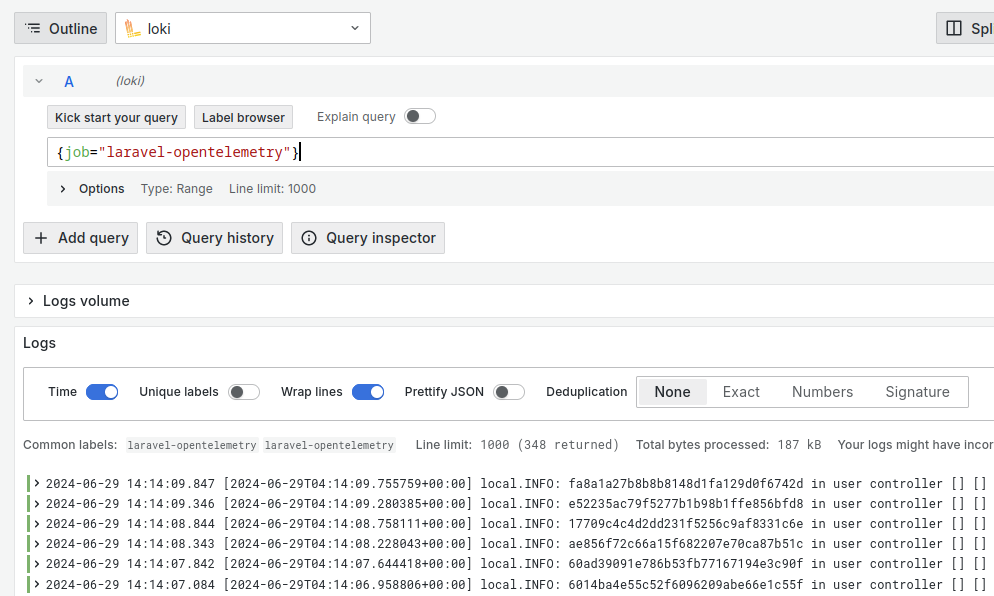Expand log line with timestamp 14:14:07.842
Image resolution: width=994 pixels, height=596 pixels.
[37, 564]
